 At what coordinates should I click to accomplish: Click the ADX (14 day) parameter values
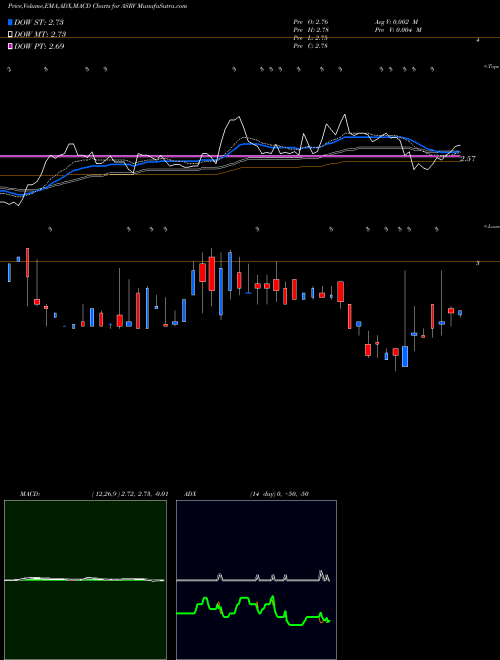tap(279, 494)
